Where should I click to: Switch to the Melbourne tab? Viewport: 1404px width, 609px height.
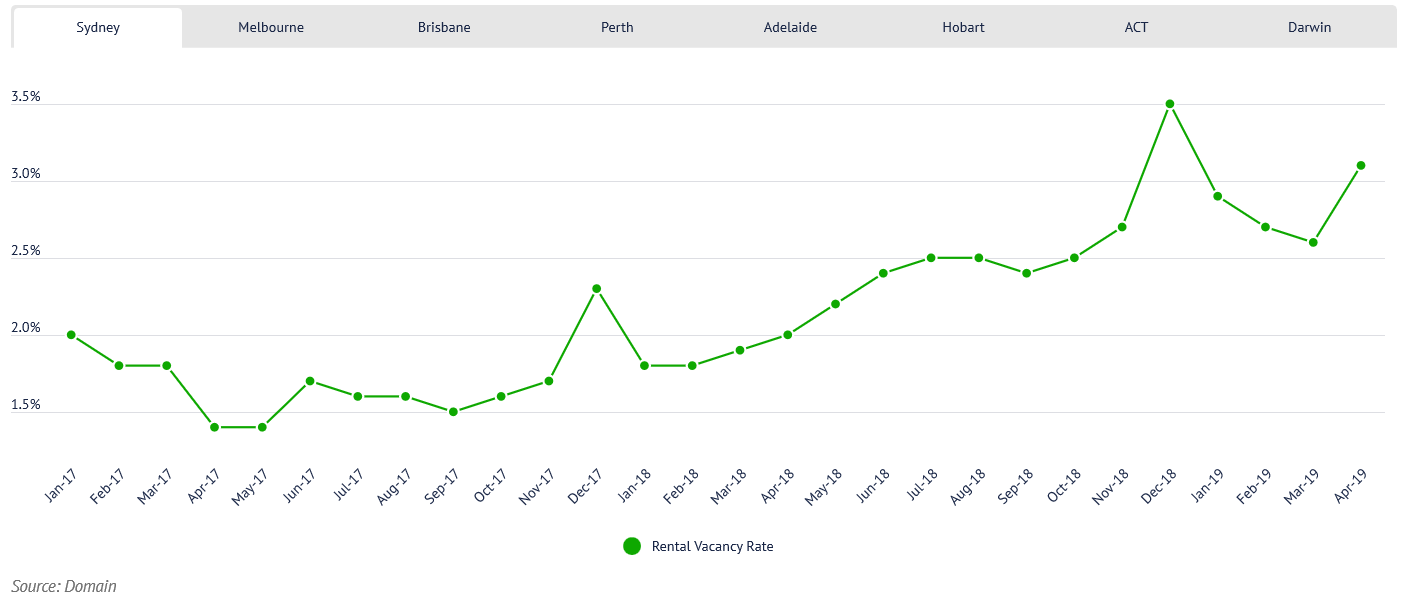[x=271, y=27]
